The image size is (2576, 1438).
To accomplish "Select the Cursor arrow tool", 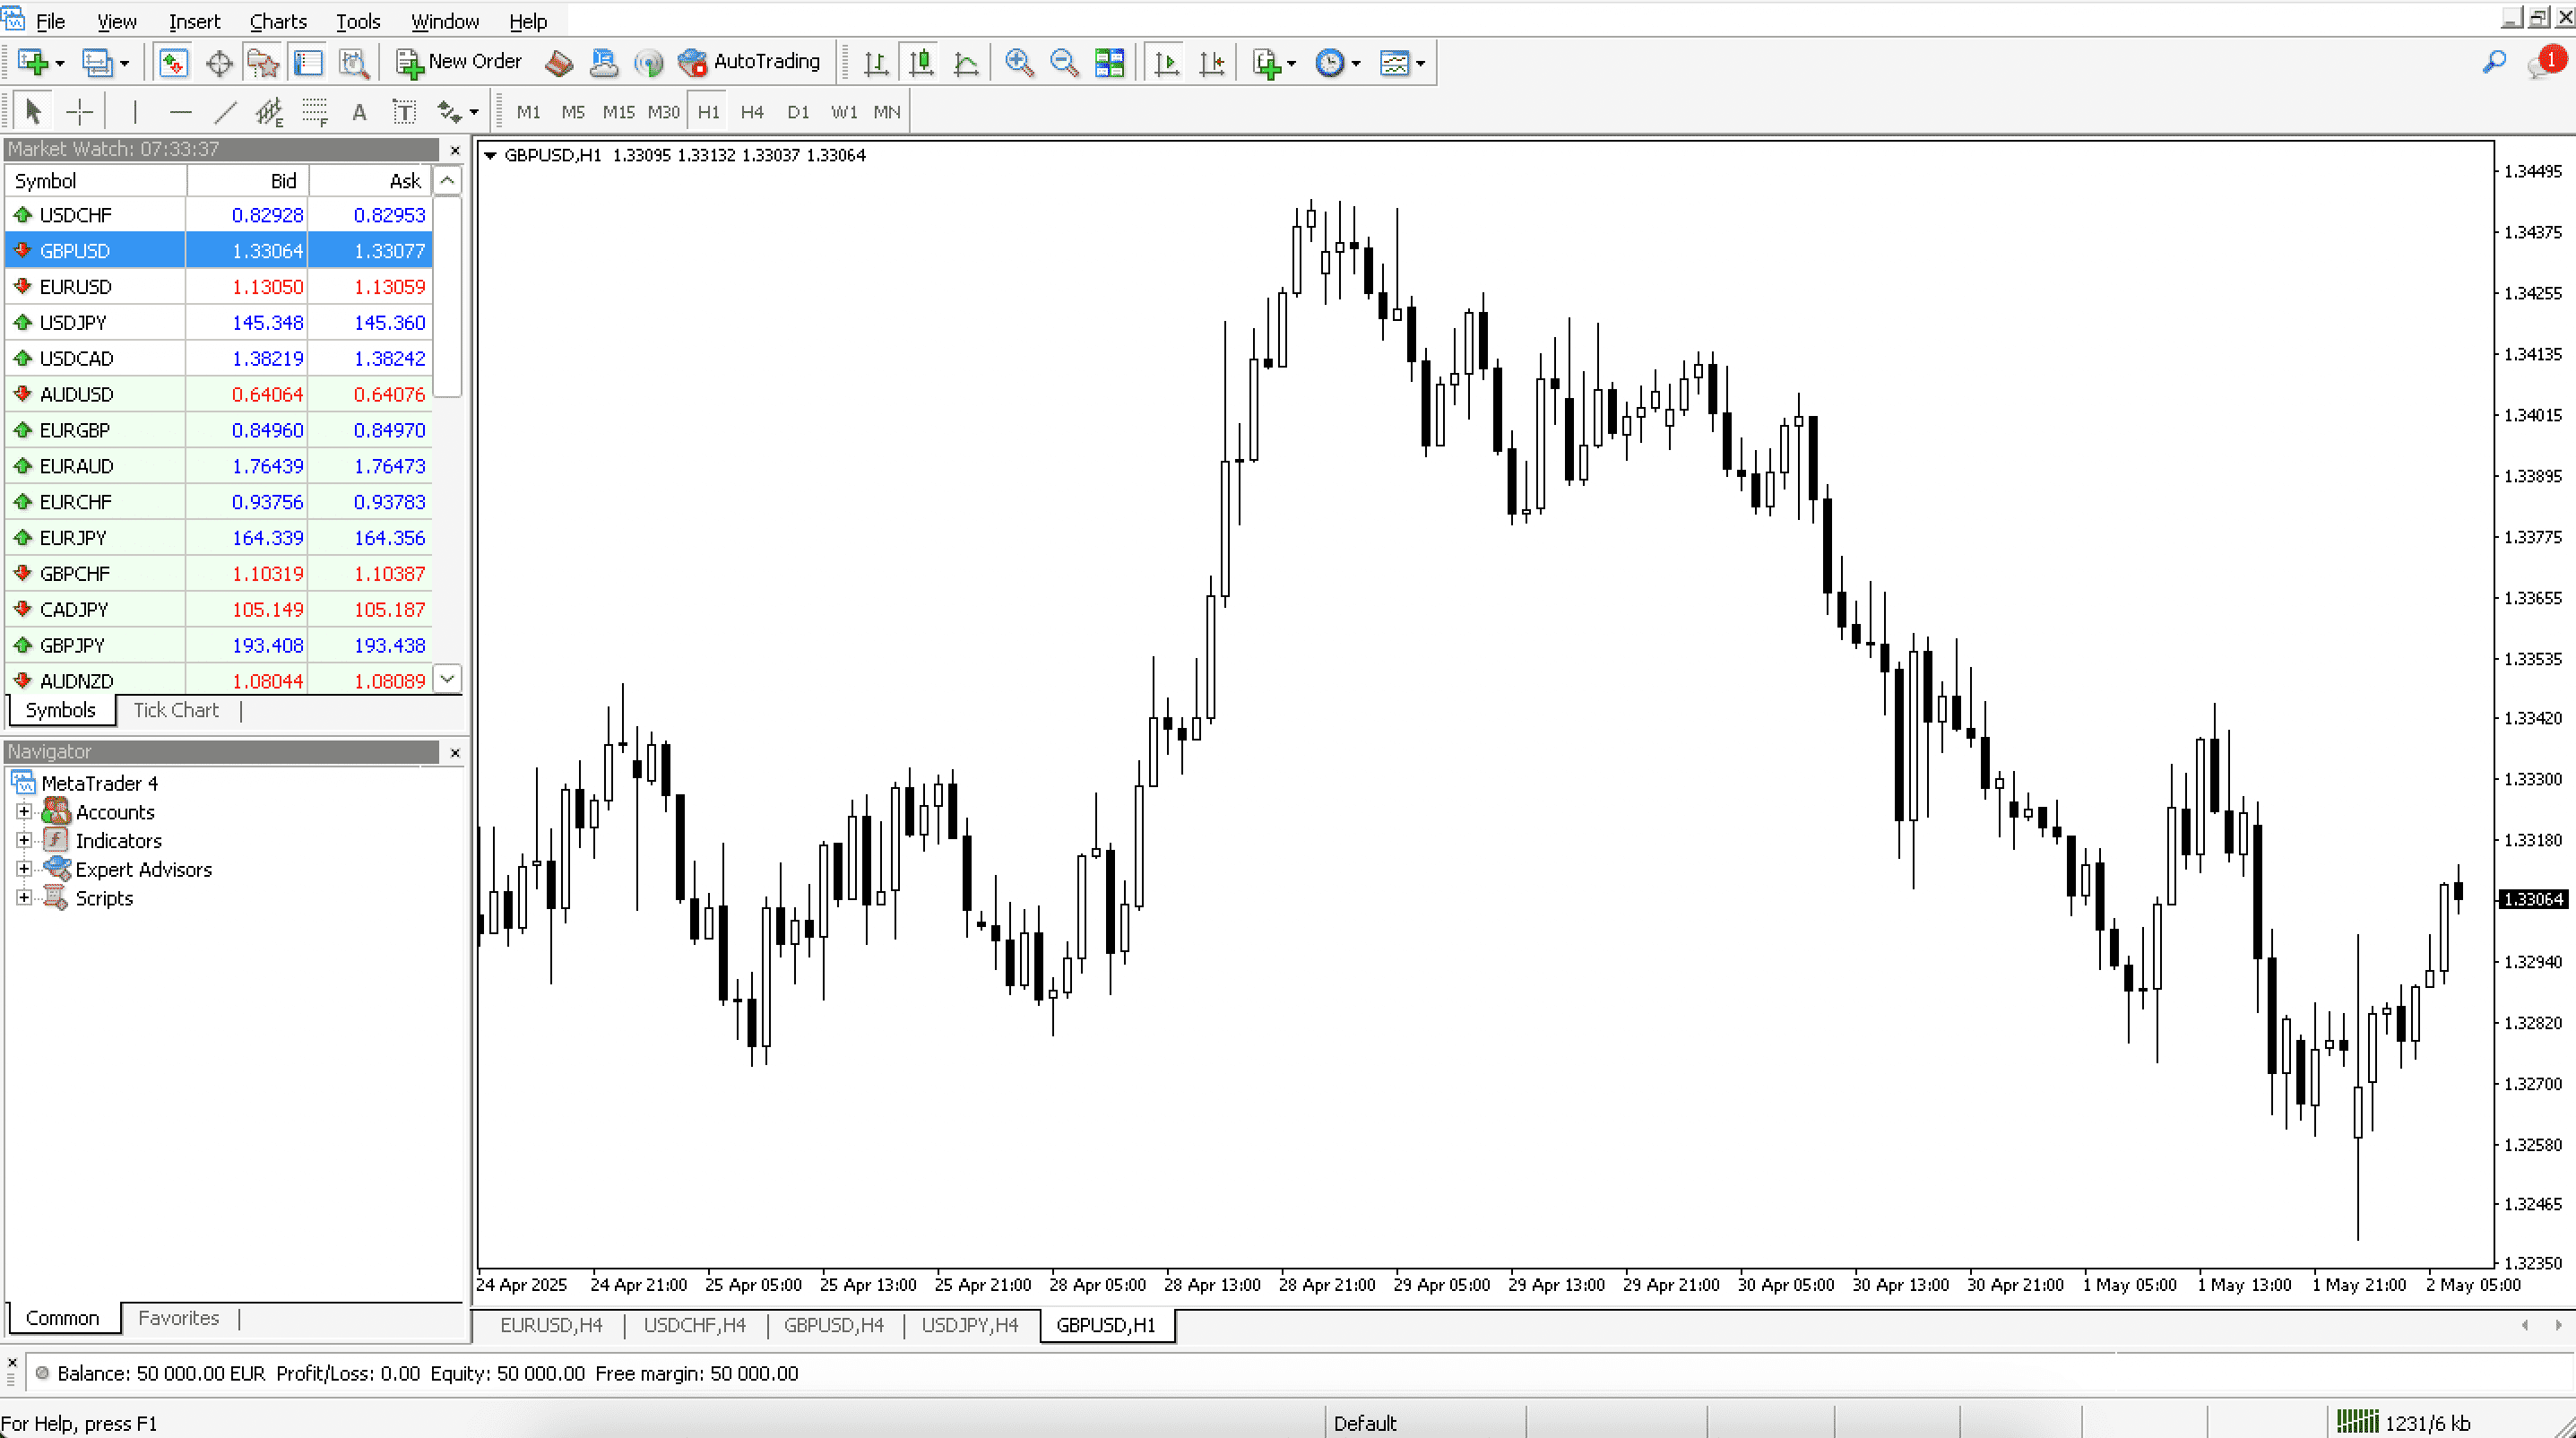I will pos(33,112).
